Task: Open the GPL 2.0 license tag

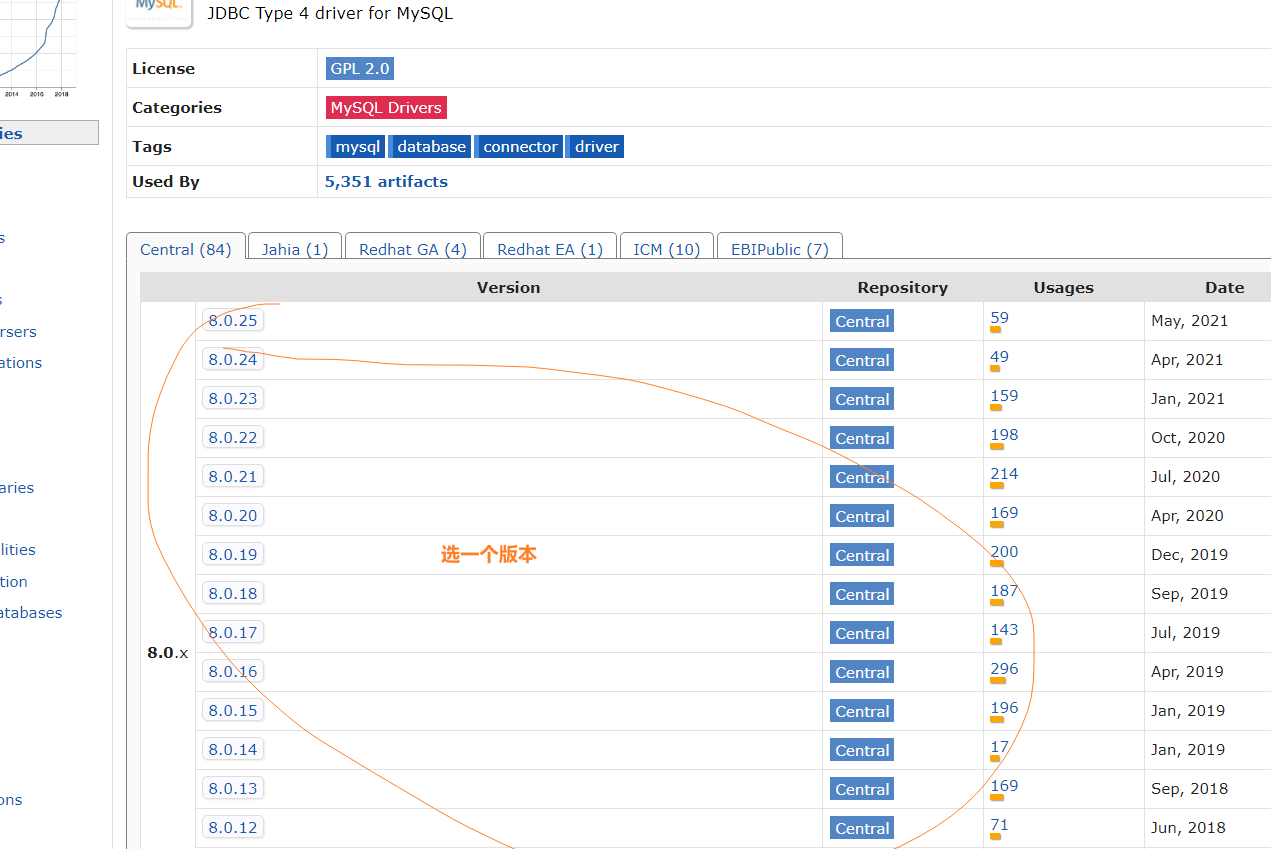Action: pyautogui.click(x=360, y=69)
